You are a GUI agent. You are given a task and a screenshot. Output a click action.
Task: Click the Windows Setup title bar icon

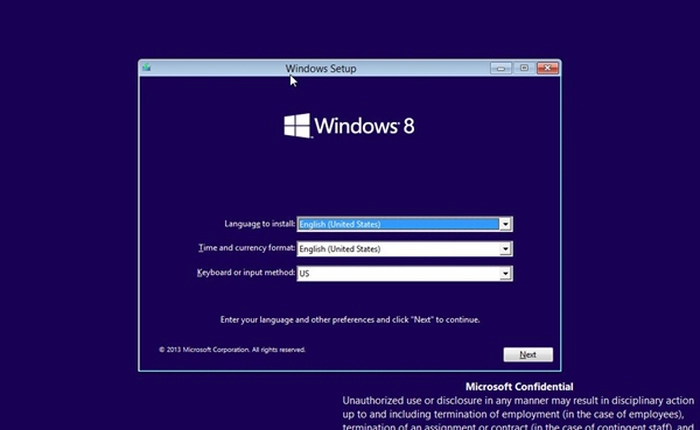pos(146,68)
